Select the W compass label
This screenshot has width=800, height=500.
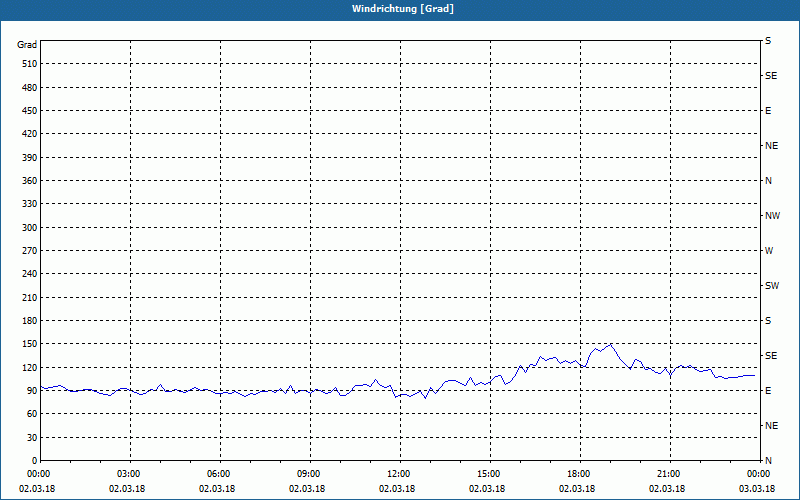click(769, 251)
